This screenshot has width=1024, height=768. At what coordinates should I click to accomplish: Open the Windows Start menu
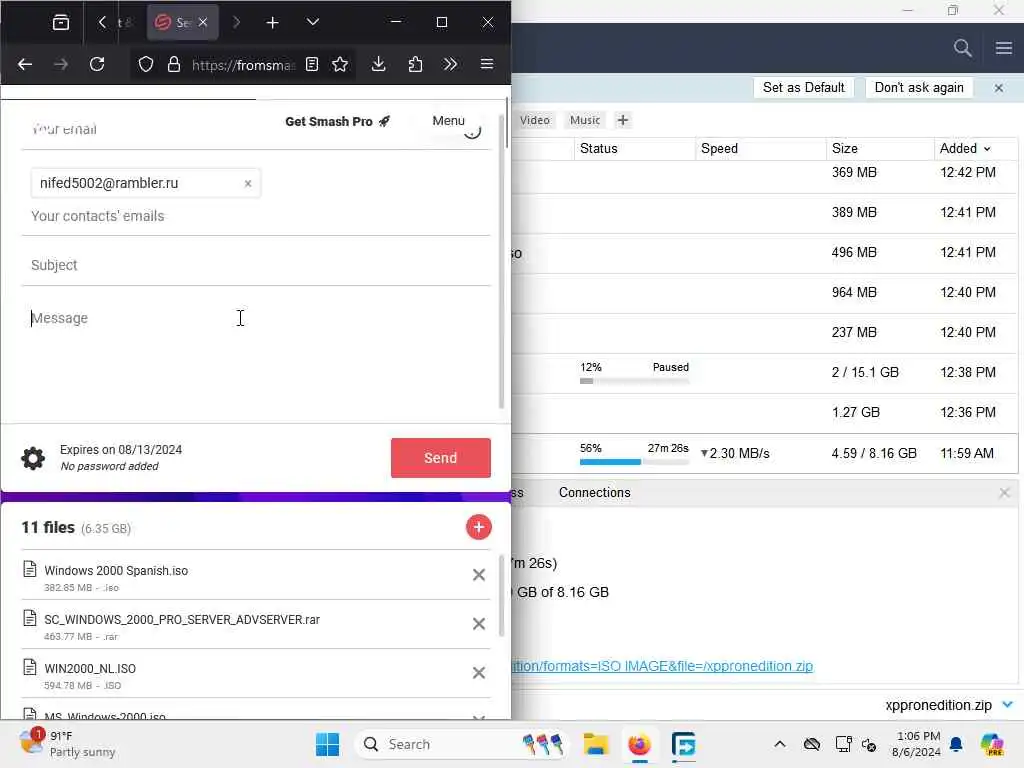327,744
